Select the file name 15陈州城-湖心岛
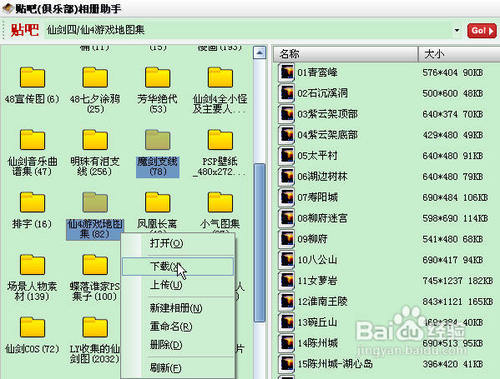 tap(335, 364)
